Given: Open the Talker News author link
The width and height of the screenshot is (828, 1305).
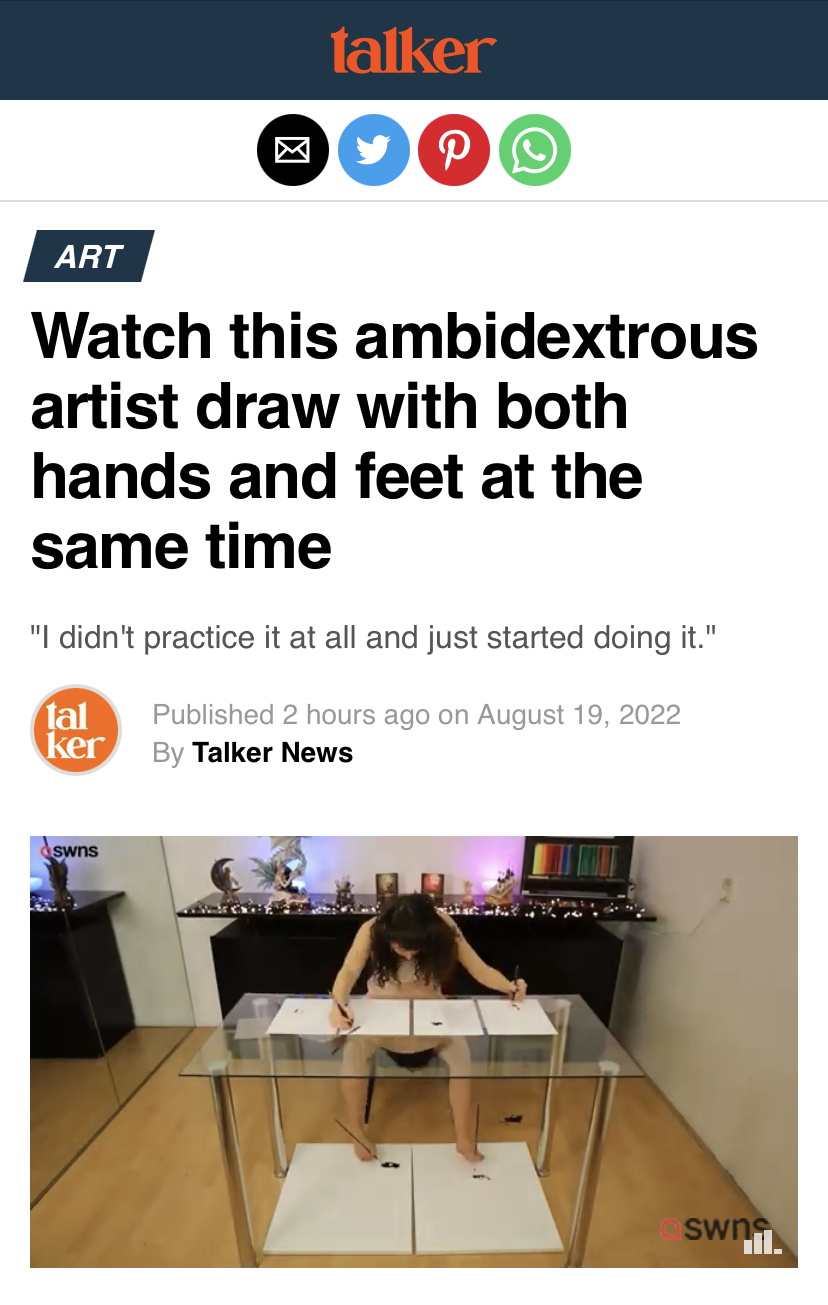Looking at the screenshot, I should [272, 752].
